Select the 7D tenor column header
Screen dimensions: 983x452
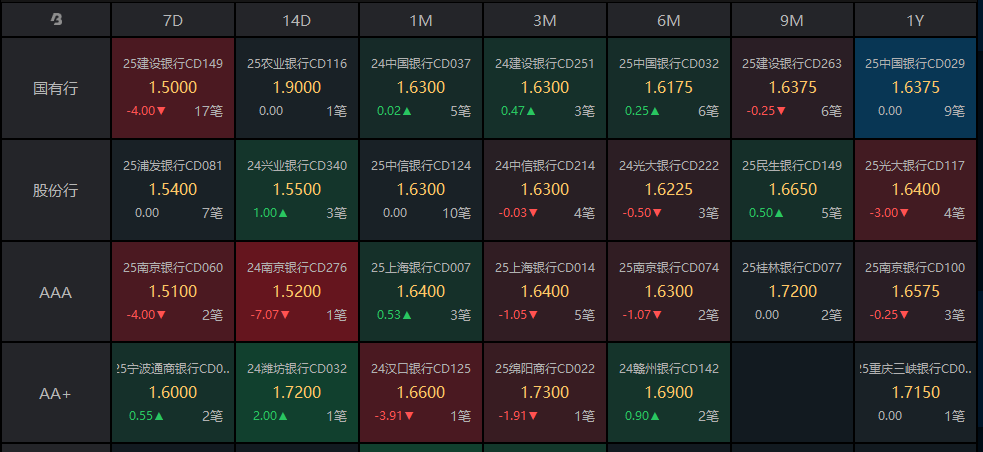[173, 19]
